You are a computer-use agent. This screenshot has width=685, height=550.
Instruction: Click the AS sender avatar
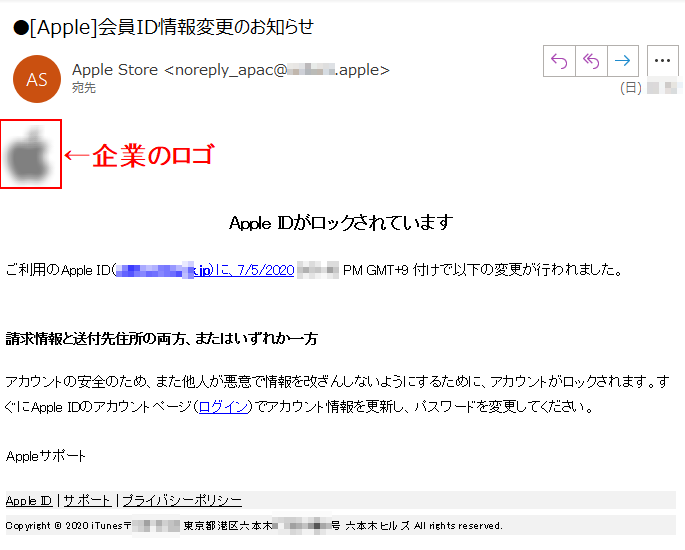(37, 79)
